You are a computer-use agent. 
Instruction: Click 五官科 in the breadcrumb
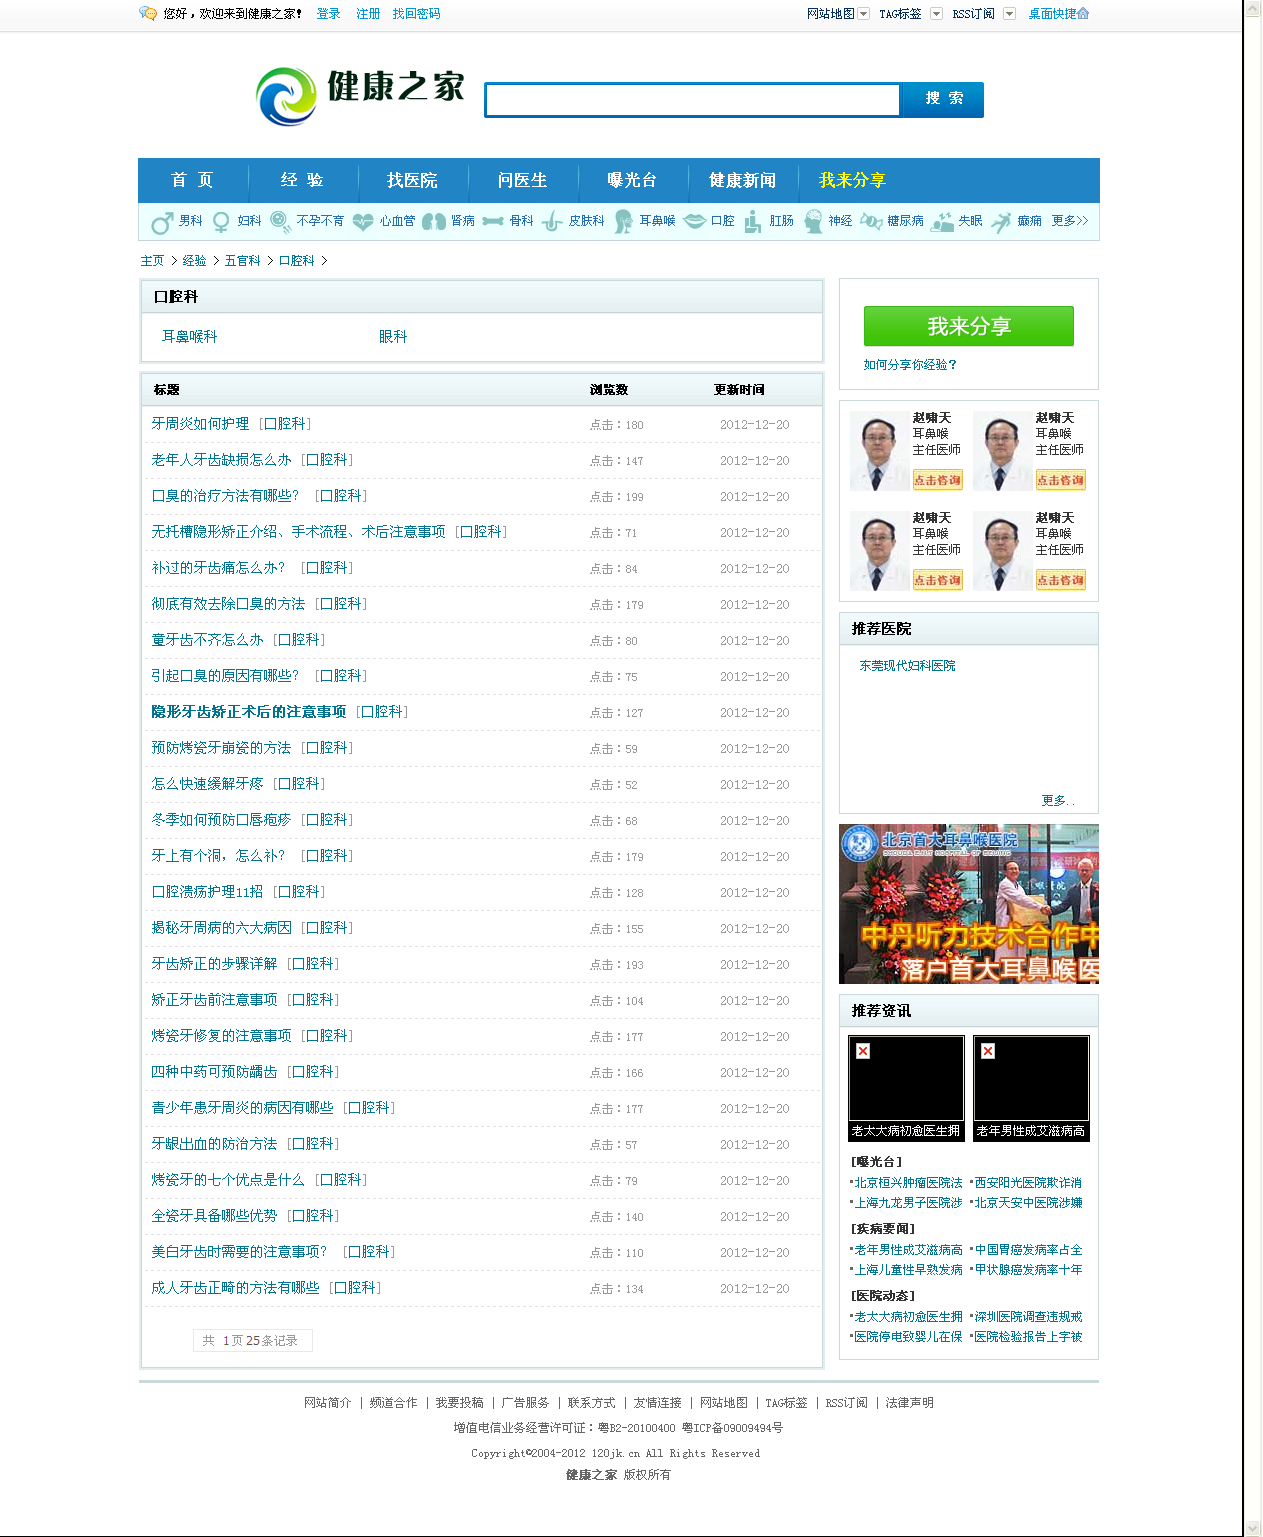point(242,261)
